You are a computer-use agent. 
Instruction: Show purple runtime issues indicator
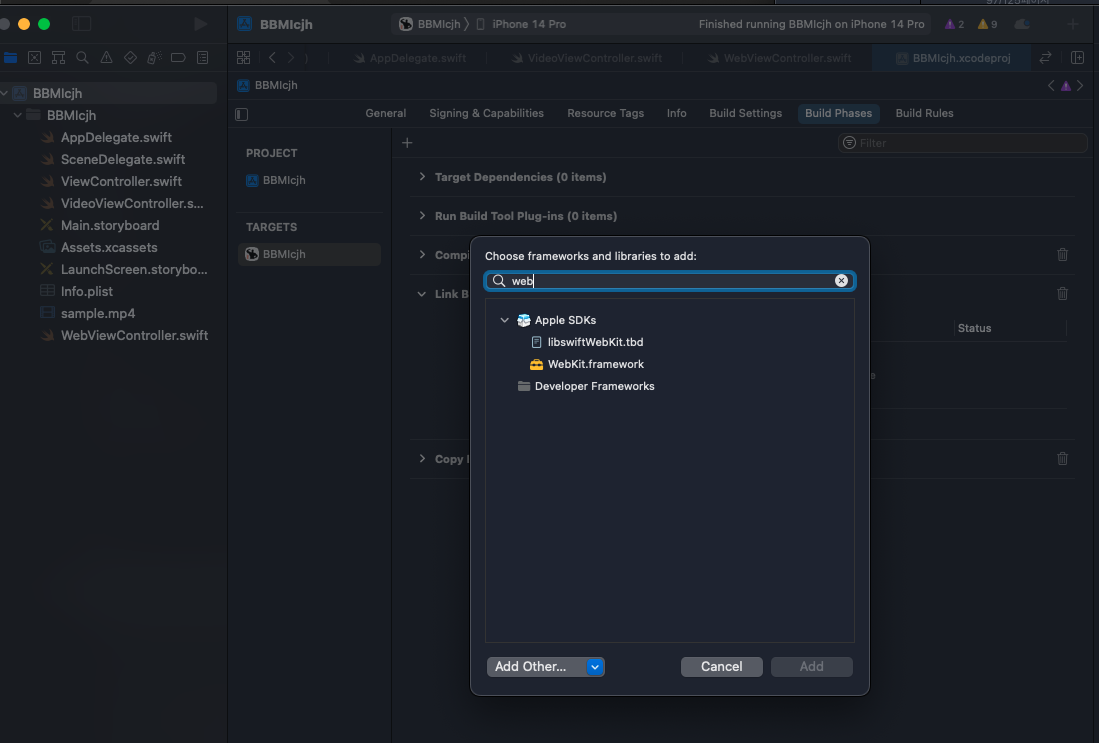click(x=955, y=24)
